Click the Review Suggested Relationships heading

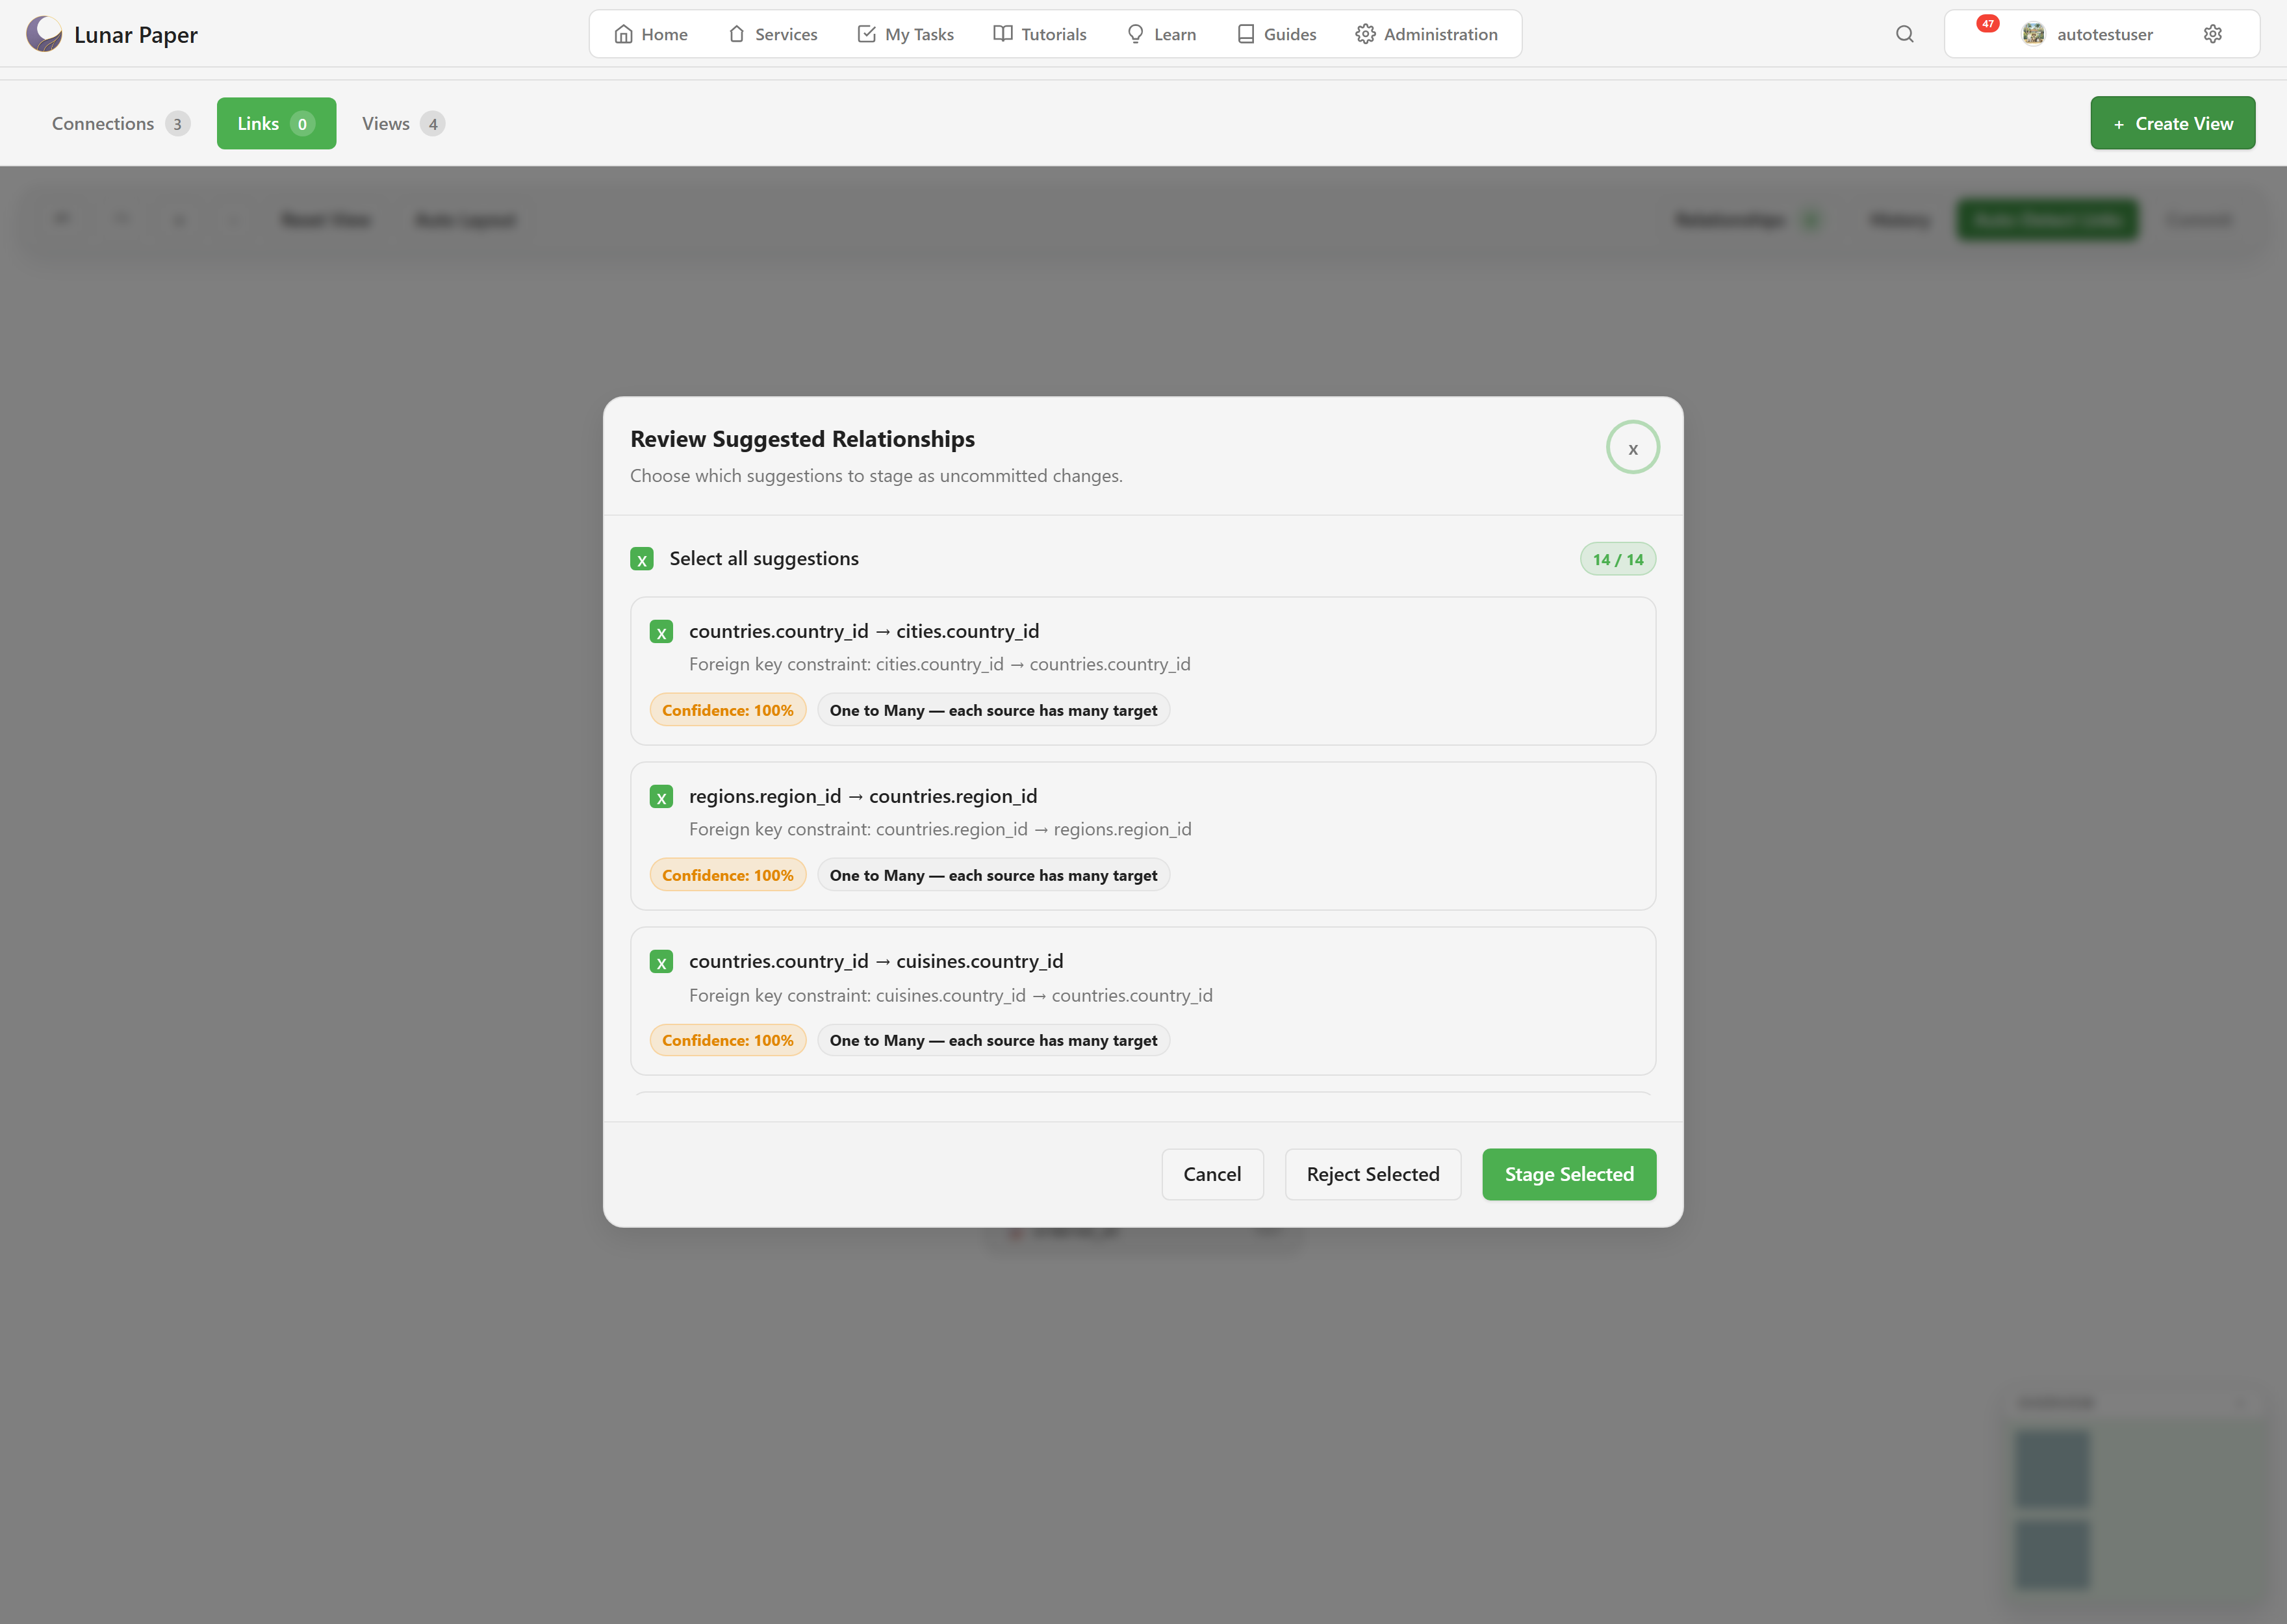pos(802,439)
